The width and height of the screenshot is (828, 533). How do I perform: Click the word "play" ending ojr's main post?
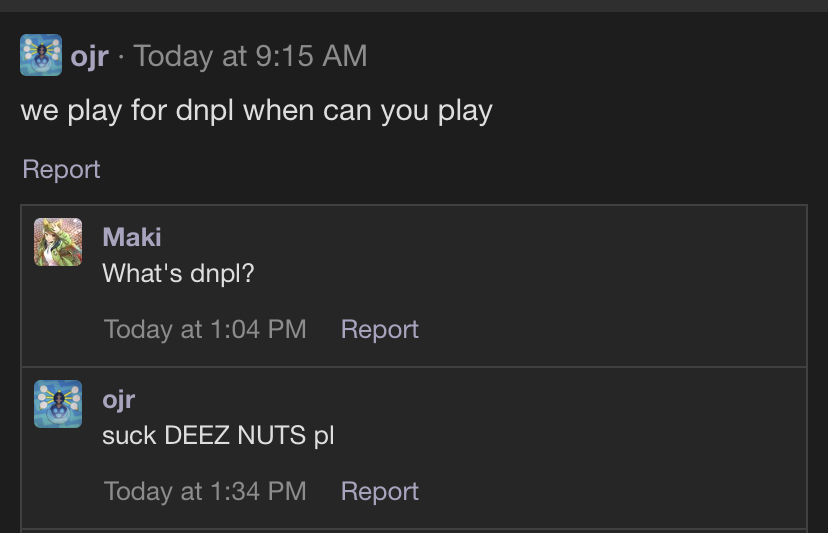pyautogui.click(x=465, y=110)
